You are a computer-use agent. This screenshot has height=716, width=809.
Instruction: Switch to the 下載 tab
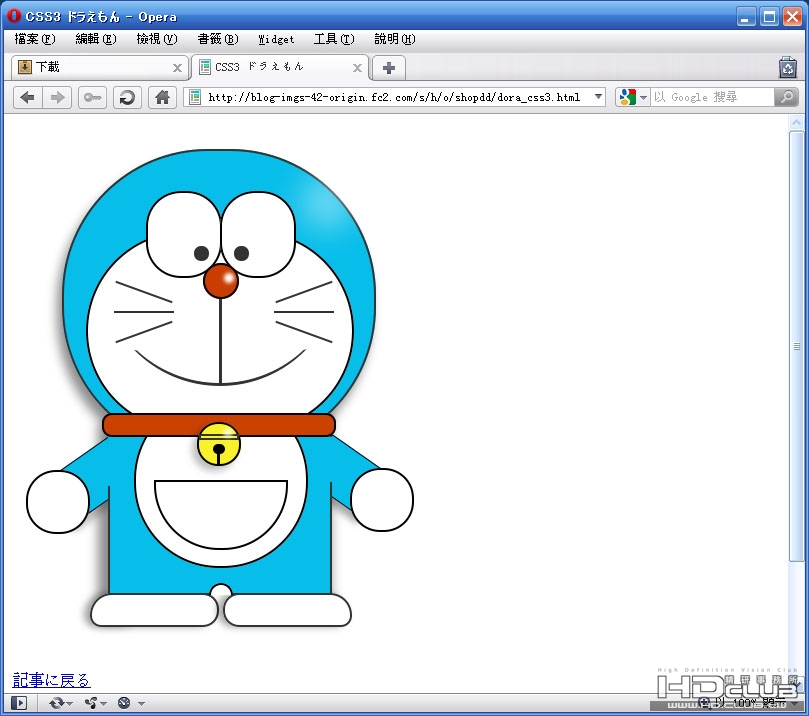point(98,68)
